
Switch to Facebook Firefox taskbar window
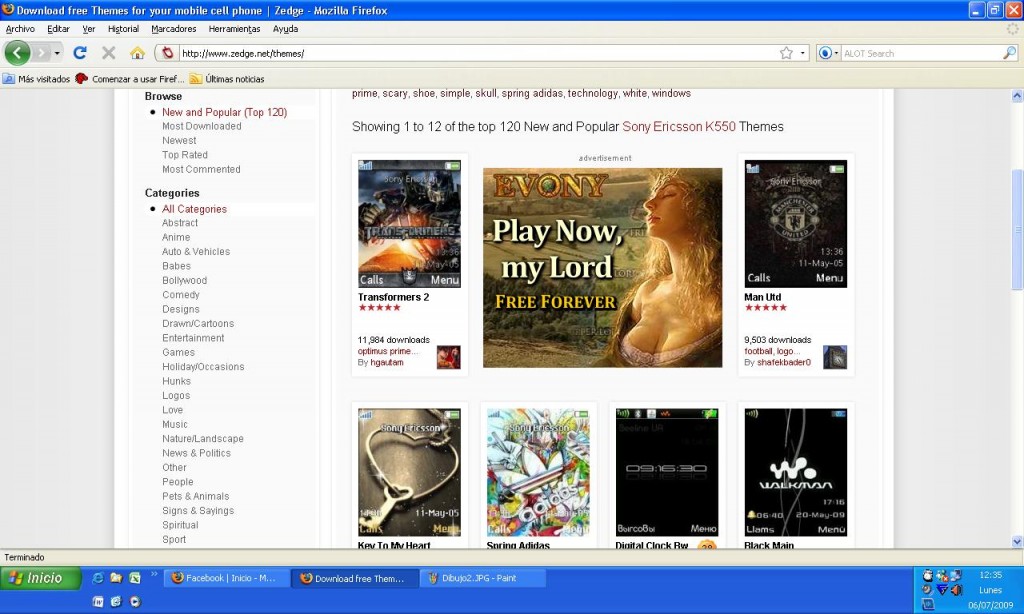coord(225,578)
